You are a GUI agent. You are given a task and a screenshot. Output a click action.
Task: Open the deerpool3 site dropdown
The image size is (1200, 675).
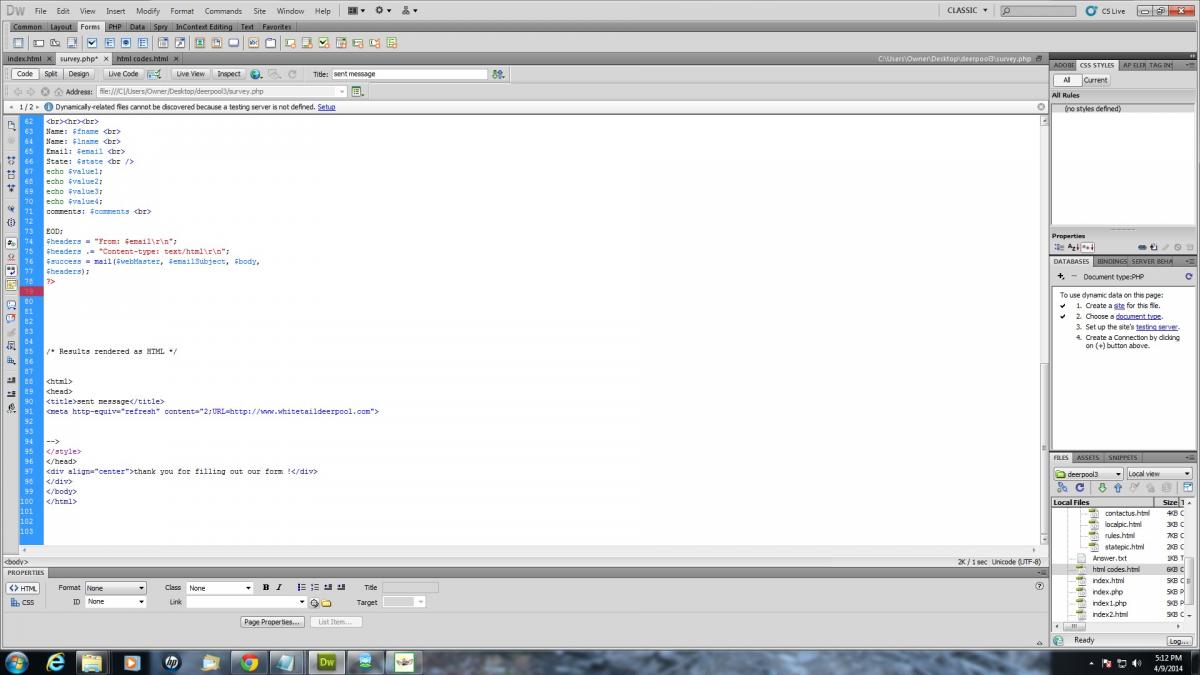click(x=1088, y=474)
